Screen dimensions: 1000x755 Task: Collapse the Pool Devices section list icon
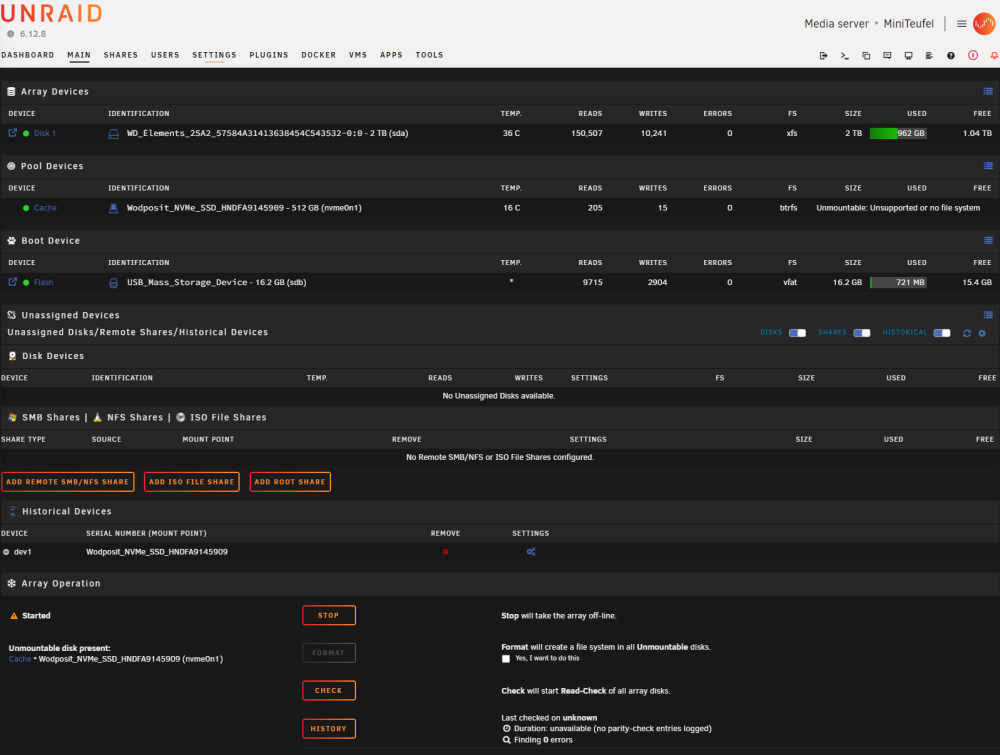click(988, 166)
